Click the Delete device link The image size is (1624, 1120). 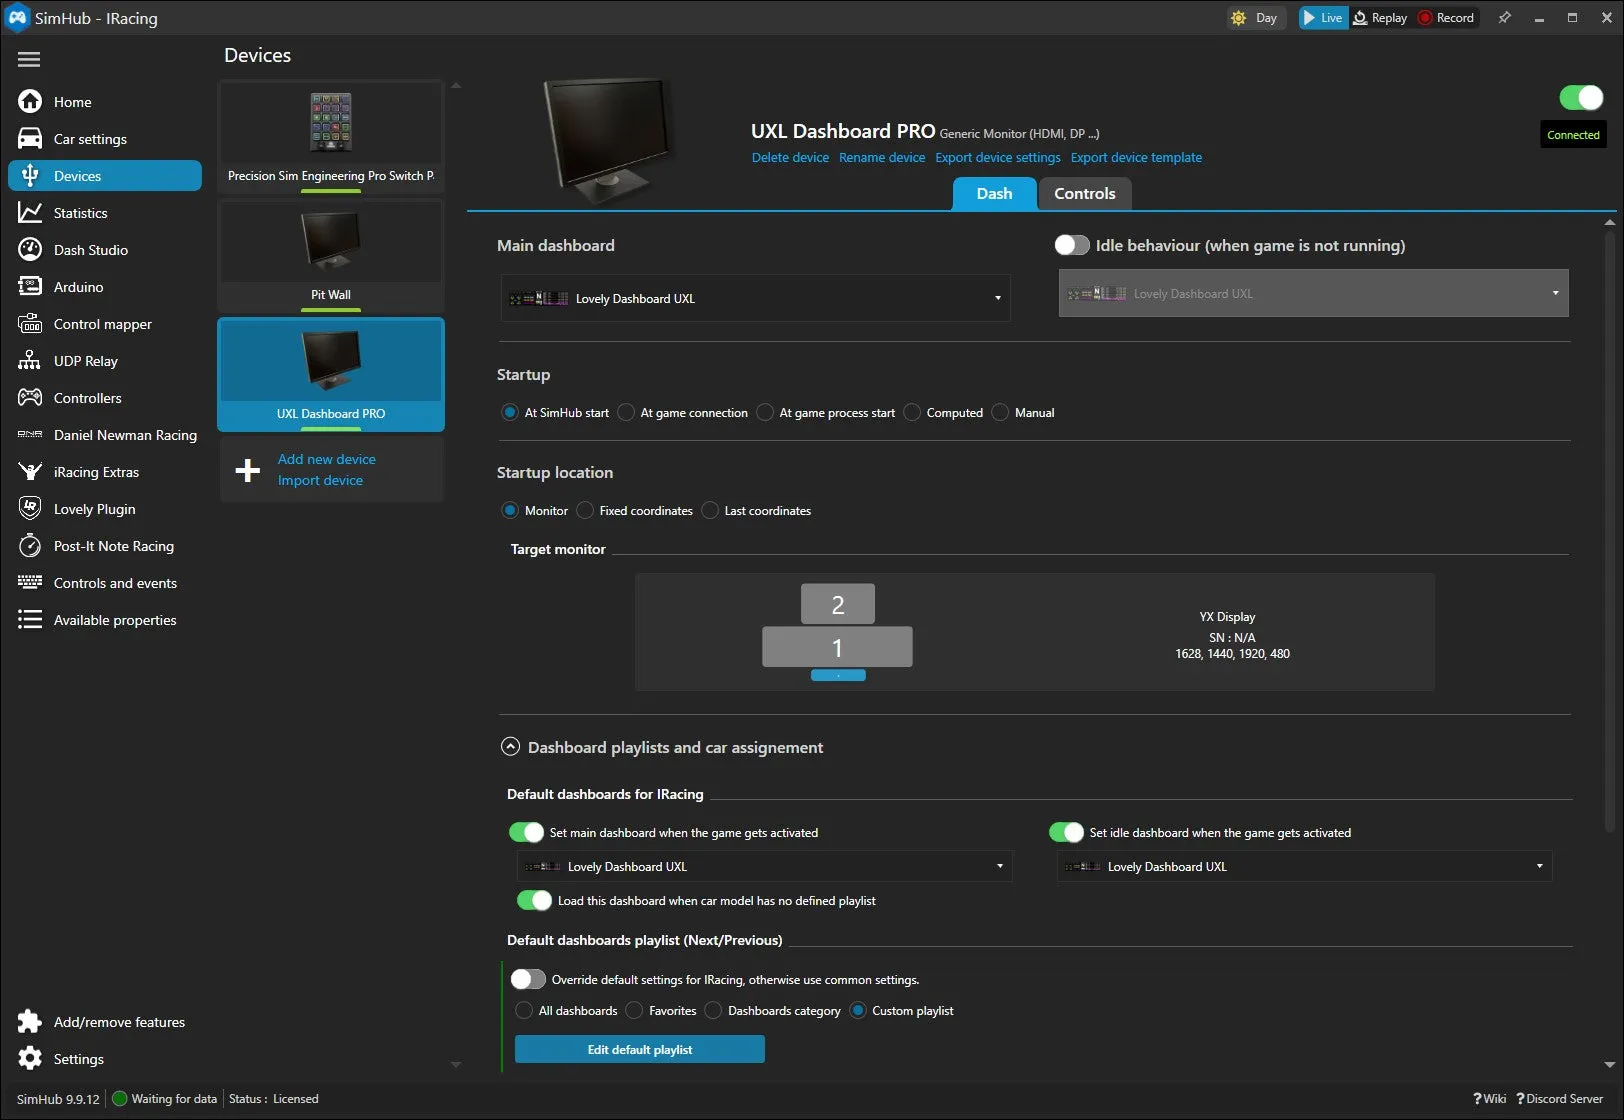[x=790, y=157]
